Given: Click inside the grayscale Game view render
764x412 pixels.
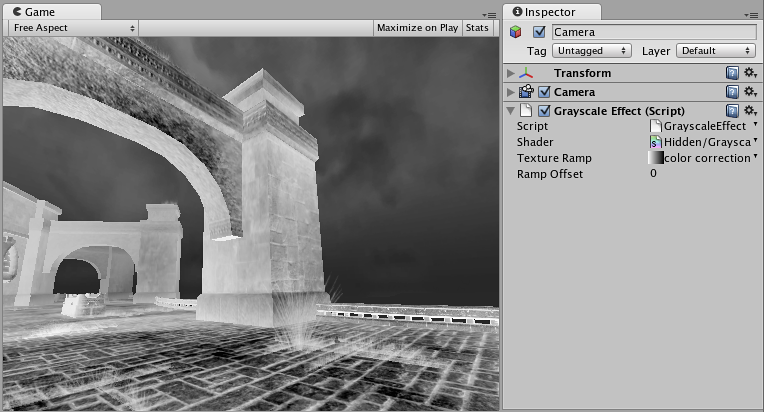Looking at the screenshot, I should pos(250,224).
